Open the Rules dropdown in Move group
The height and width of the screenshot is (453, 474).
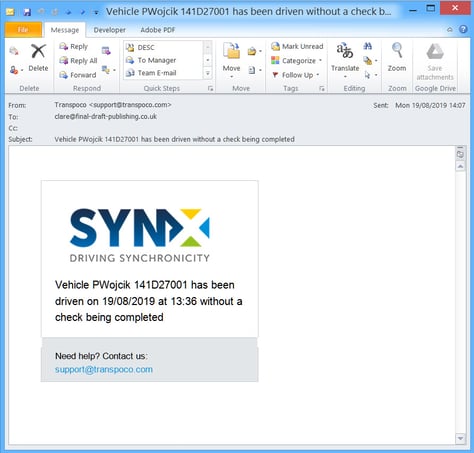[254, 51]
